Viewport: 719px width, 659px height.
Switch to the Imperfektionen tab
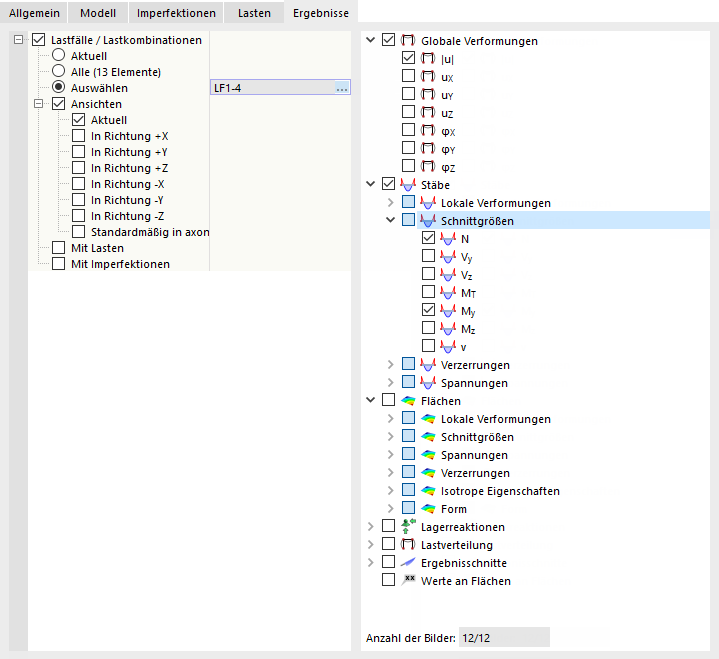click(x=176, y=13)
